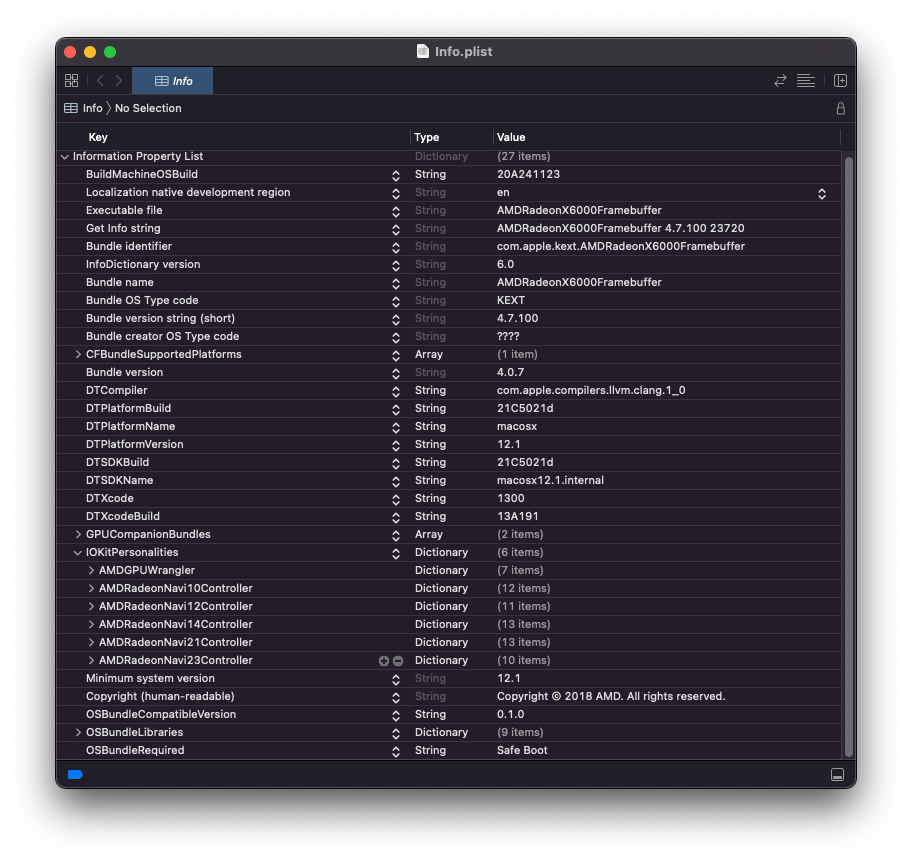Enable code review with the arrows icon
The width and height of the screenshot is (912, 862).
[x=780, y=81]
